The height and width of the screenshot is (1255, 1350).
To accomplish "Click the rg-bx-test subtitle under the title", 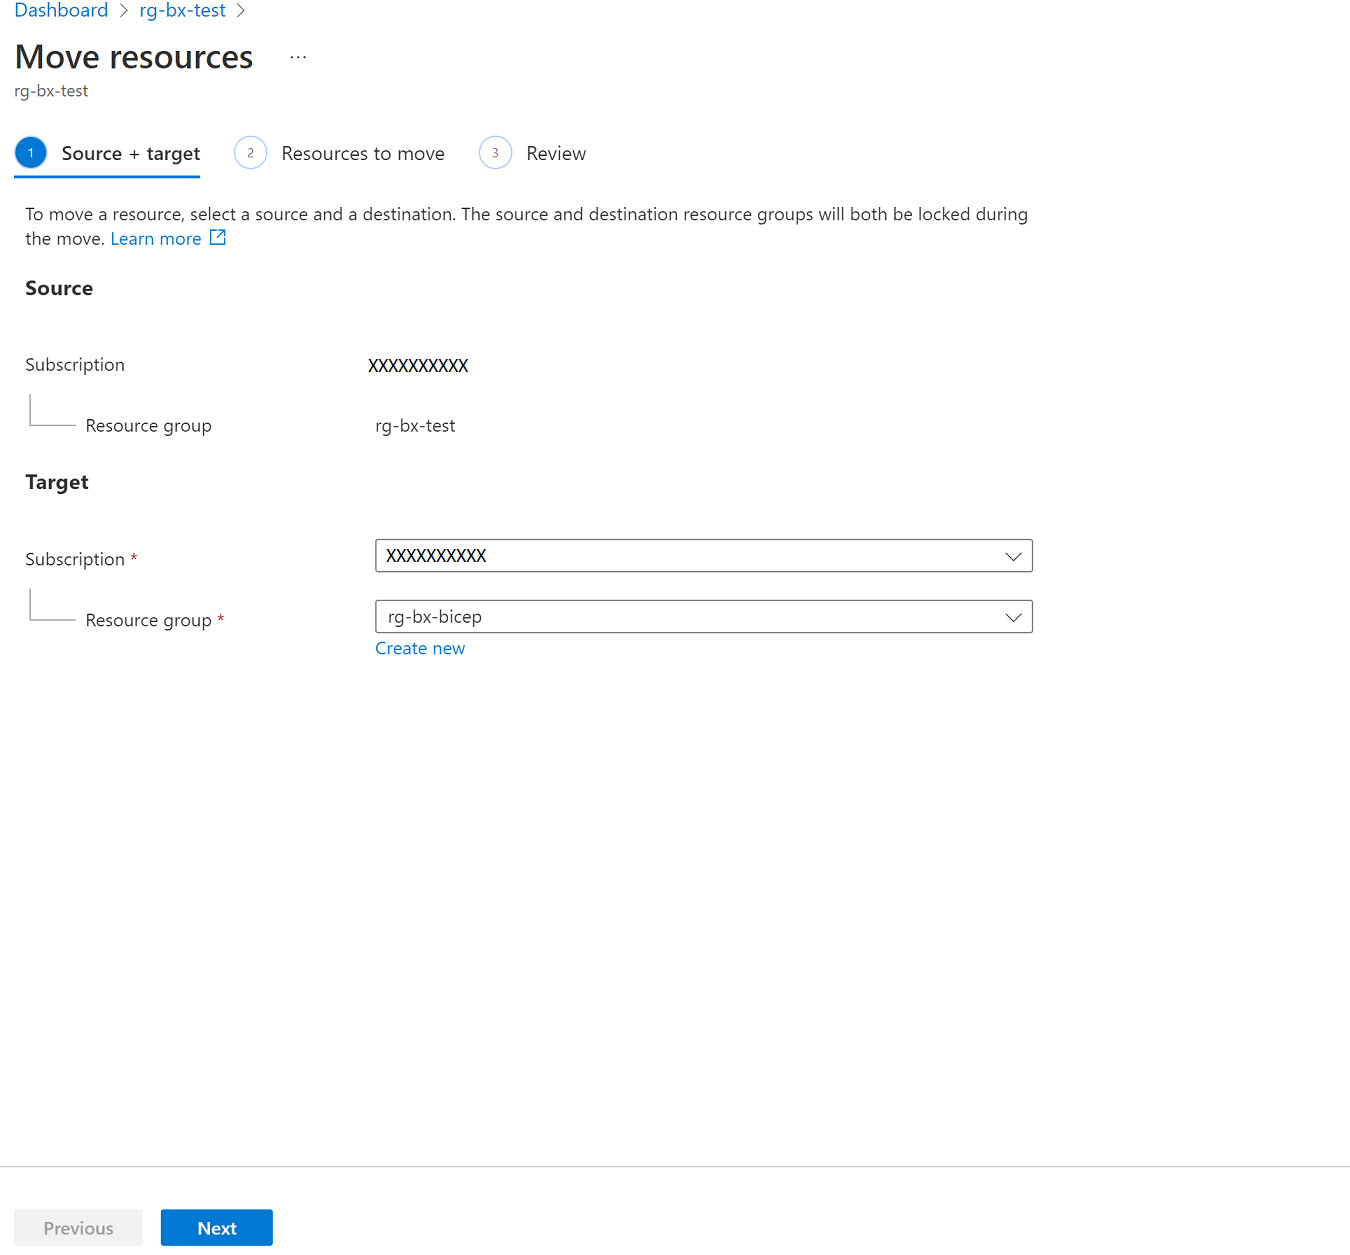I will 51,91.
